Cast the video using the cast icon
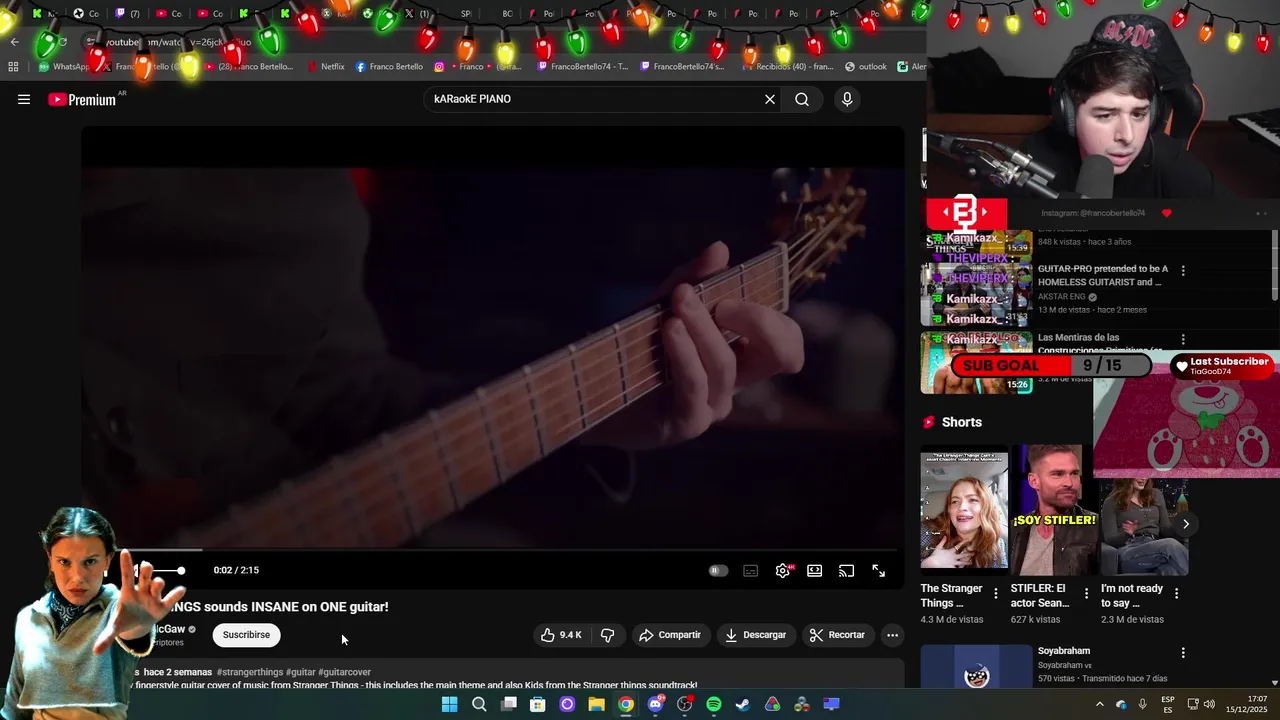Screen dimensions: 1280x720 (847, 570)
